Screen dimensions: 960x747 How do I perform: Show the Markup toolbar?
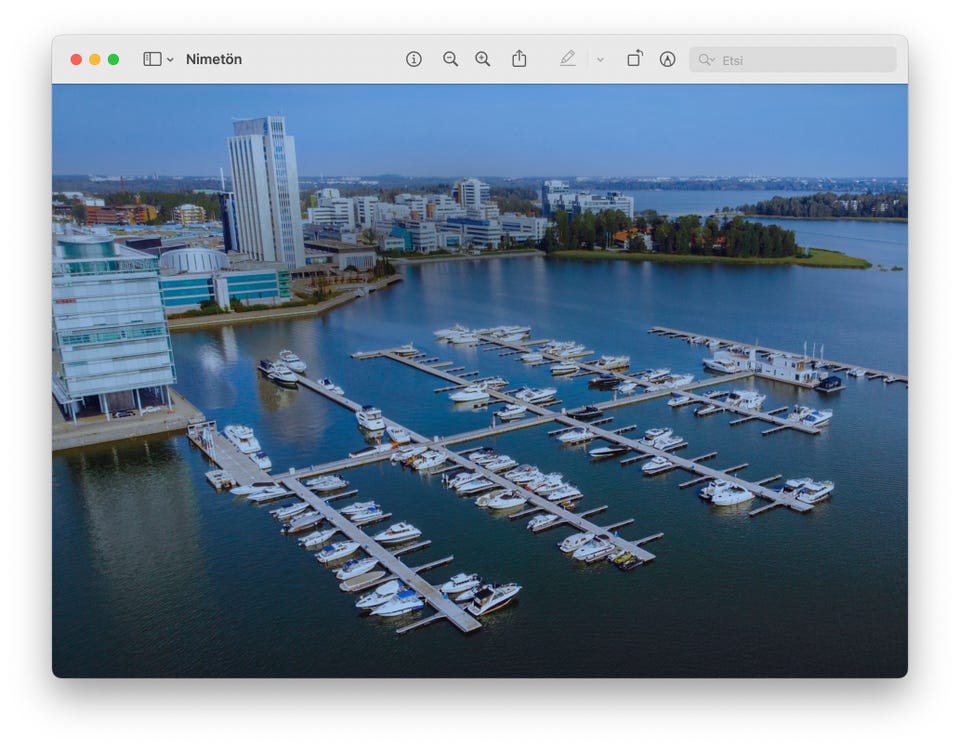667,59
